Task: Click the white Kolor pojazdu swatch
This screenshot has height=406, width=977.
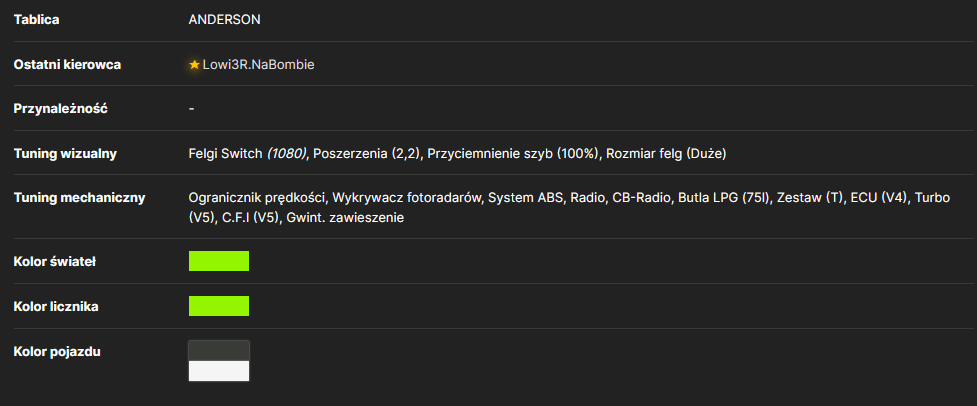Action: [219, 371]
